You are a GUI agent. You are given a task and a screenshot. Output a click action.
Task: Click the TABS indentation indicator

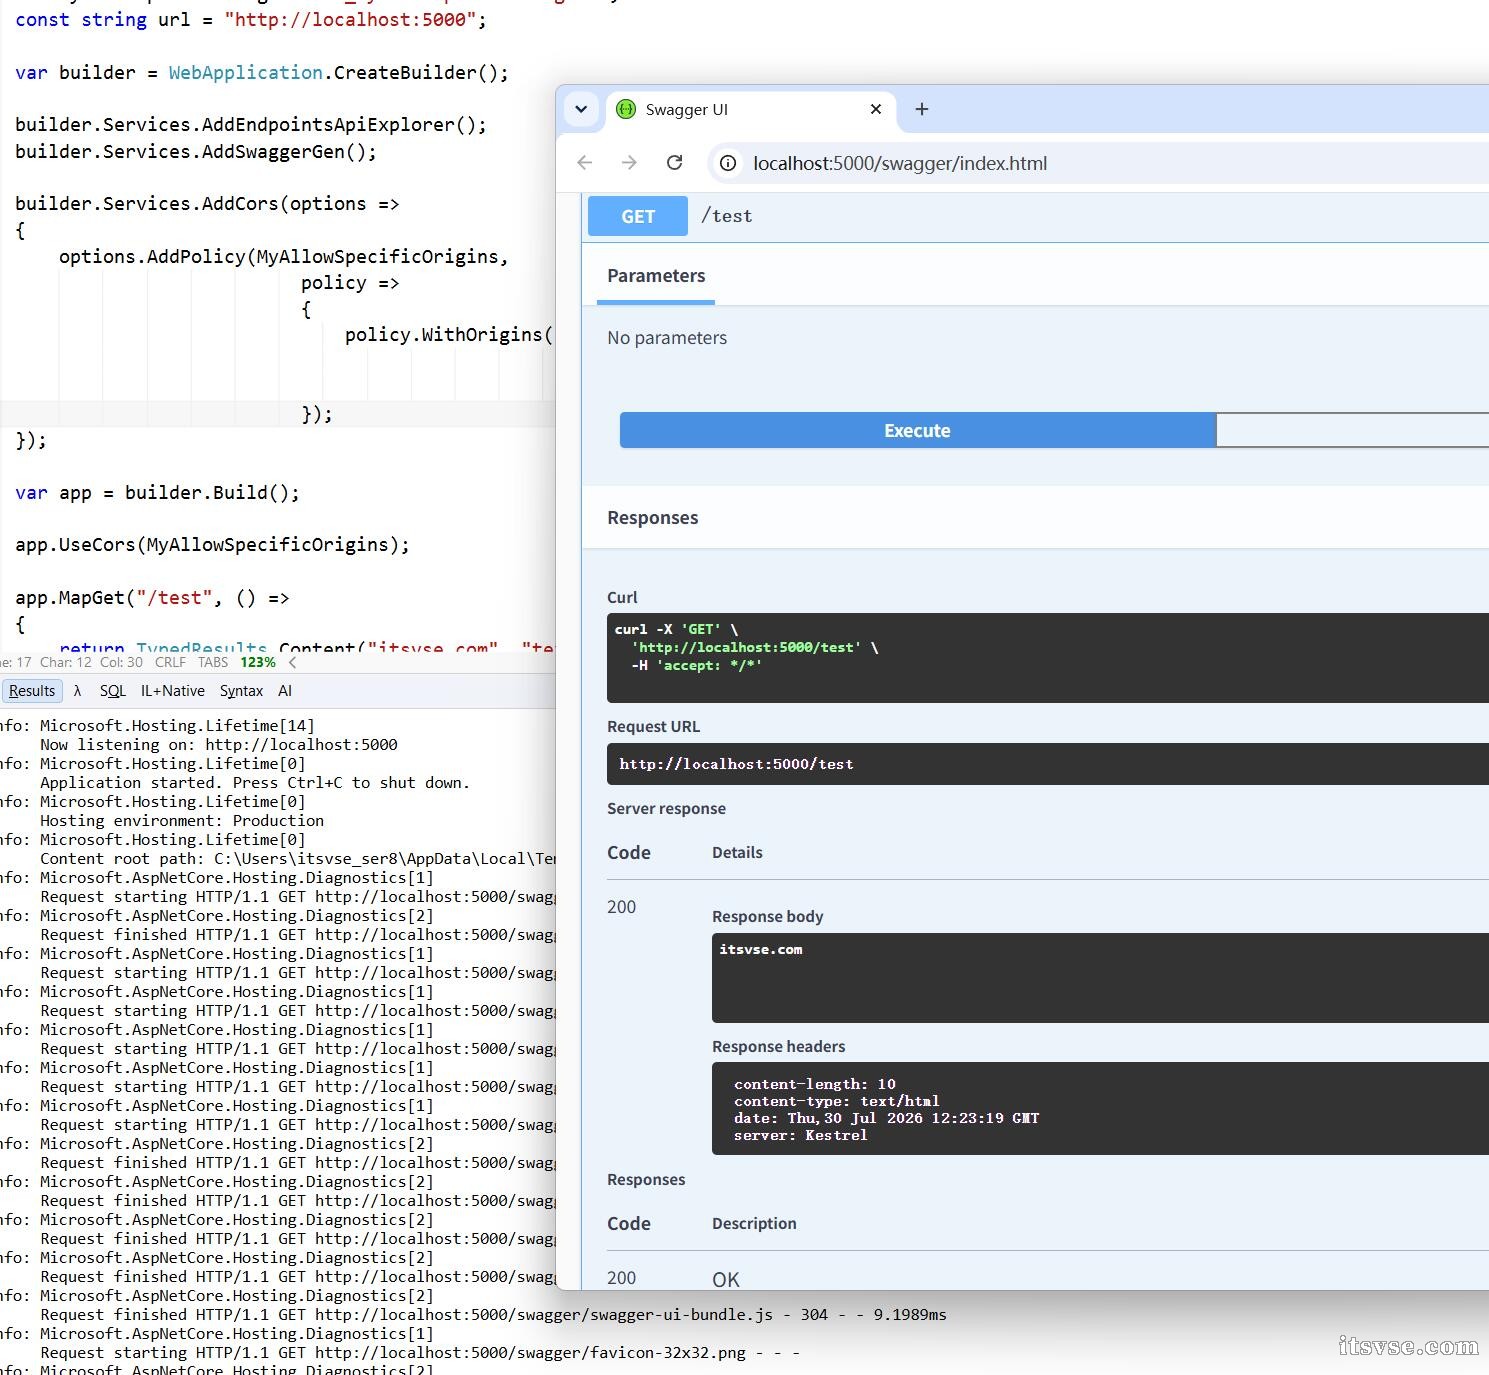213,662
